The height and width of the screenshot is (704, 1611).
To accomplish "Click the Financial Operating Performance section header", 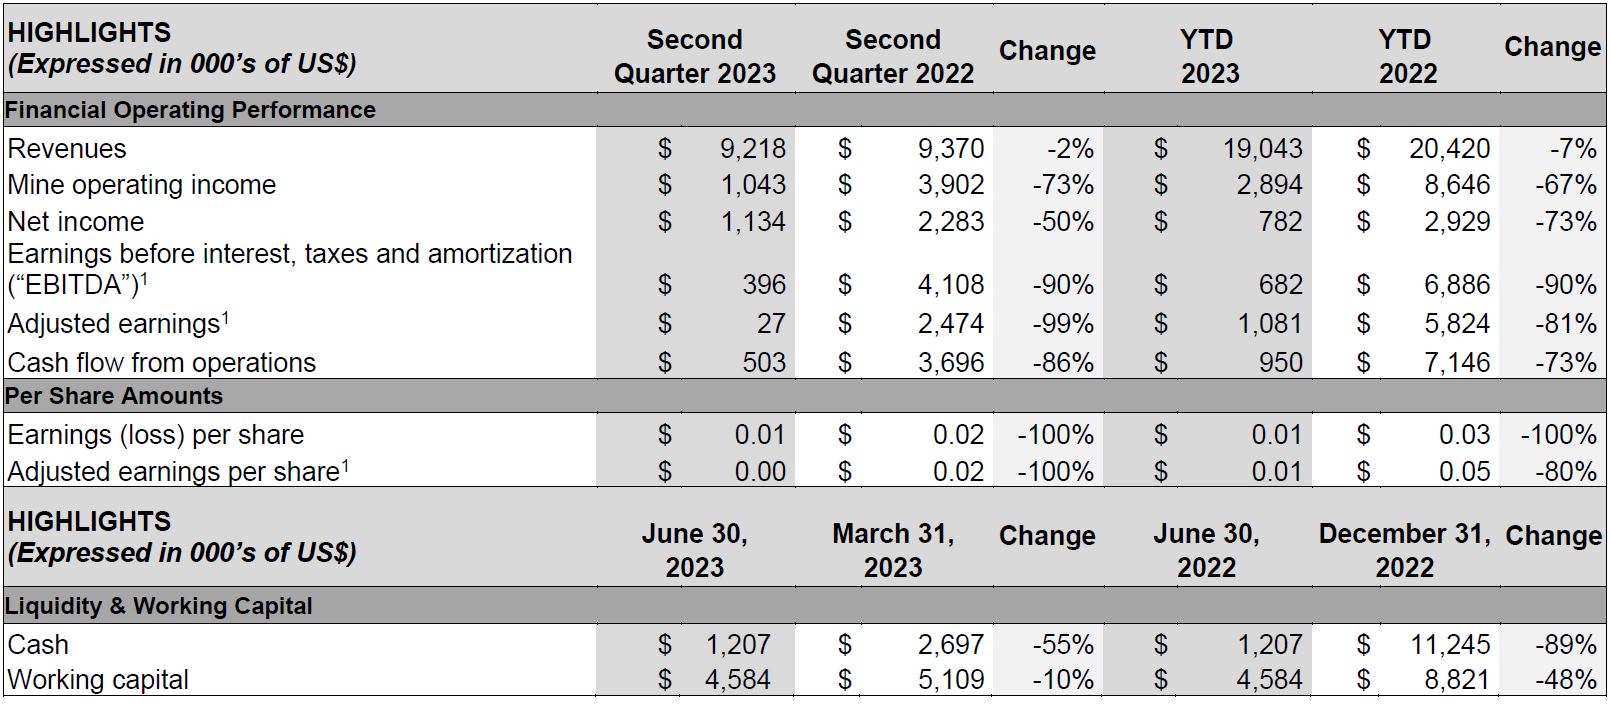I will (190, 110).
